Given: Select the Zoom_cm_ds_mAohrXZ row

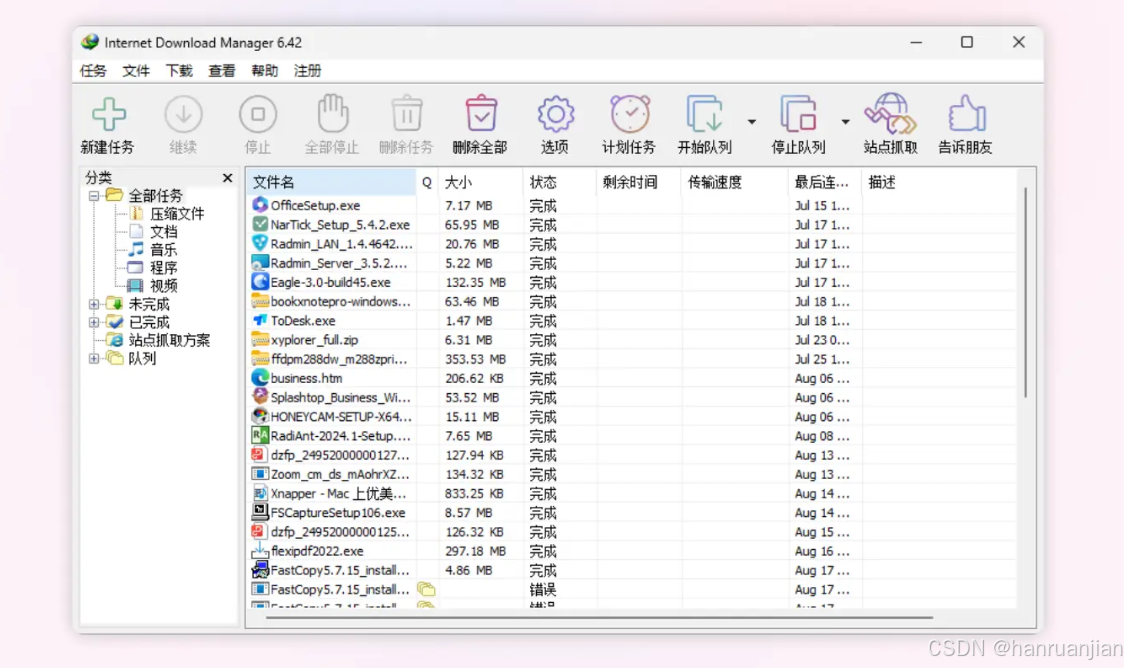Looking at the screenshot, I should (631, 474).
